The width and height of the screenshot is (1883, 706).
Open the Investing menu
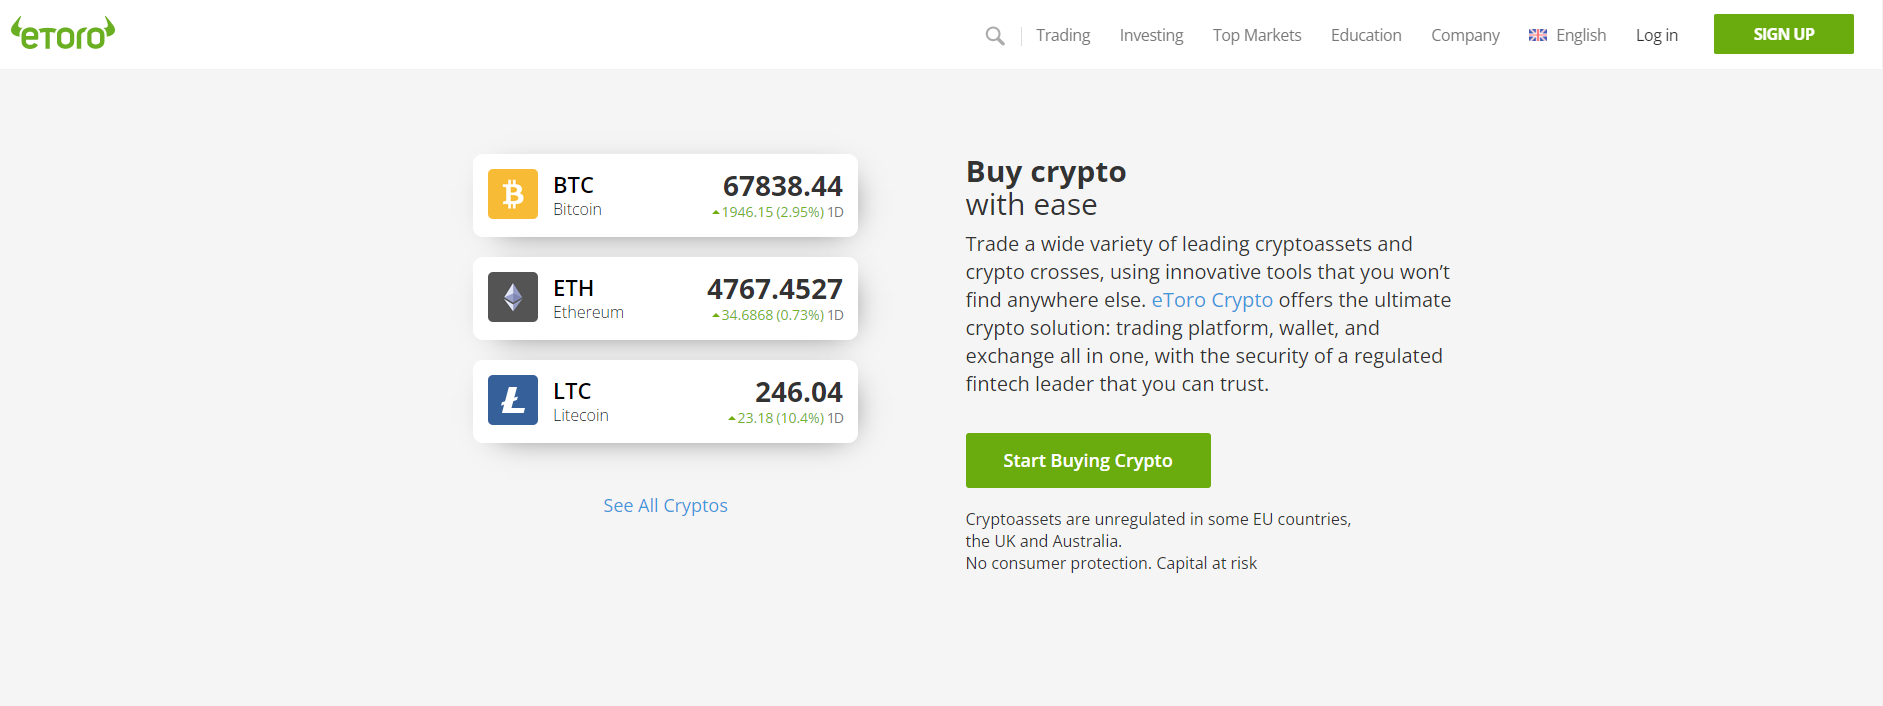coord(1151,35)
